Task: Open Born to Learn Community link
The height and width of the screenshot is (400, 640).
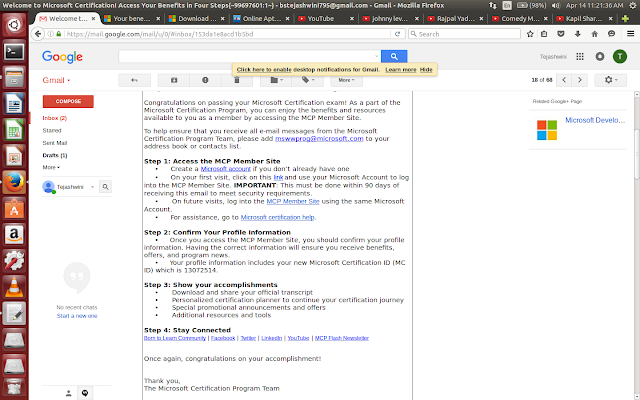Action: 175,338
